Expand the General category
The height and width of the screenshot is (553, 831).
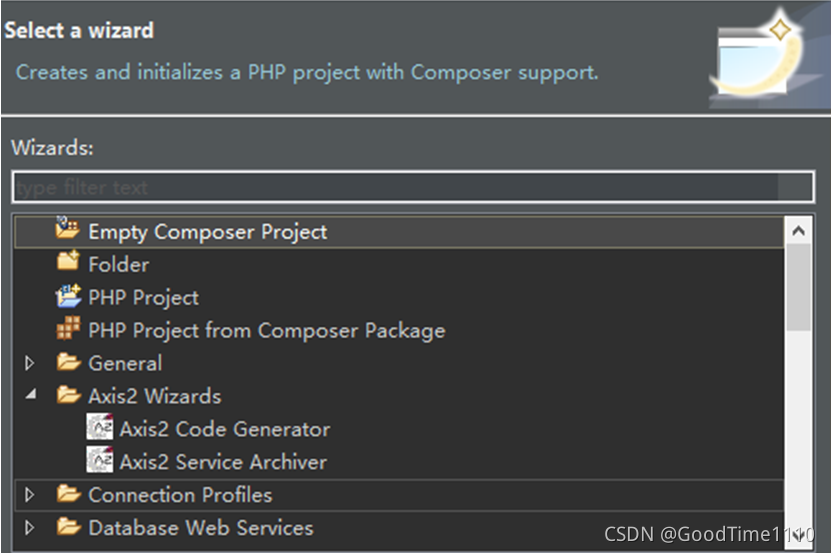30,363
